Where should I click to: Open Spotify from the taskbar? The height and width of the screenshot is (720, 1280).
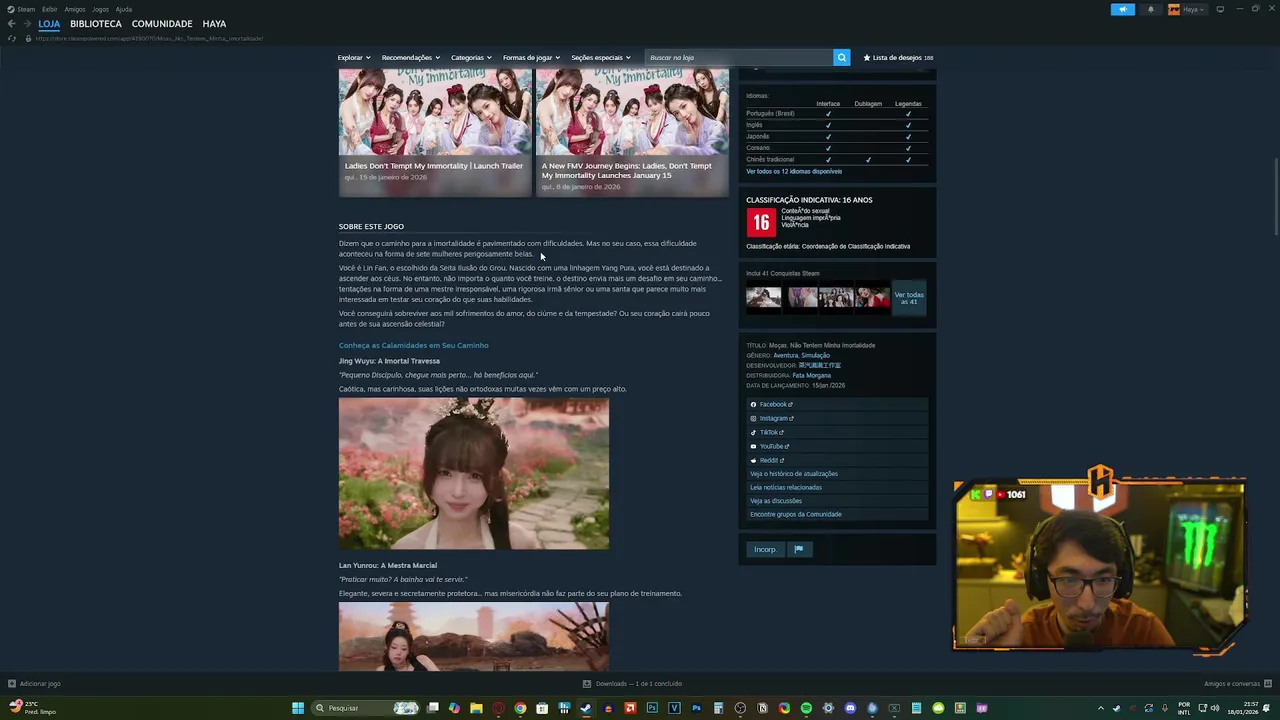[806, 708]
